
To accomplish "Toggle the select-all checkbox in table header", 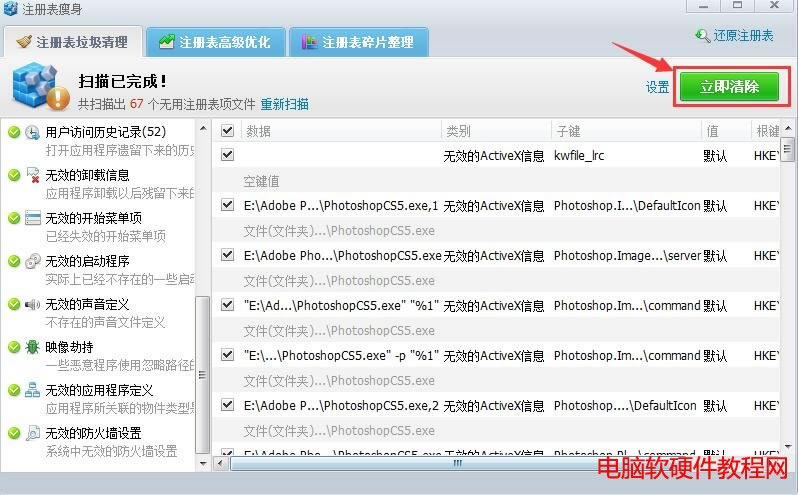I will tap(227, 131).
